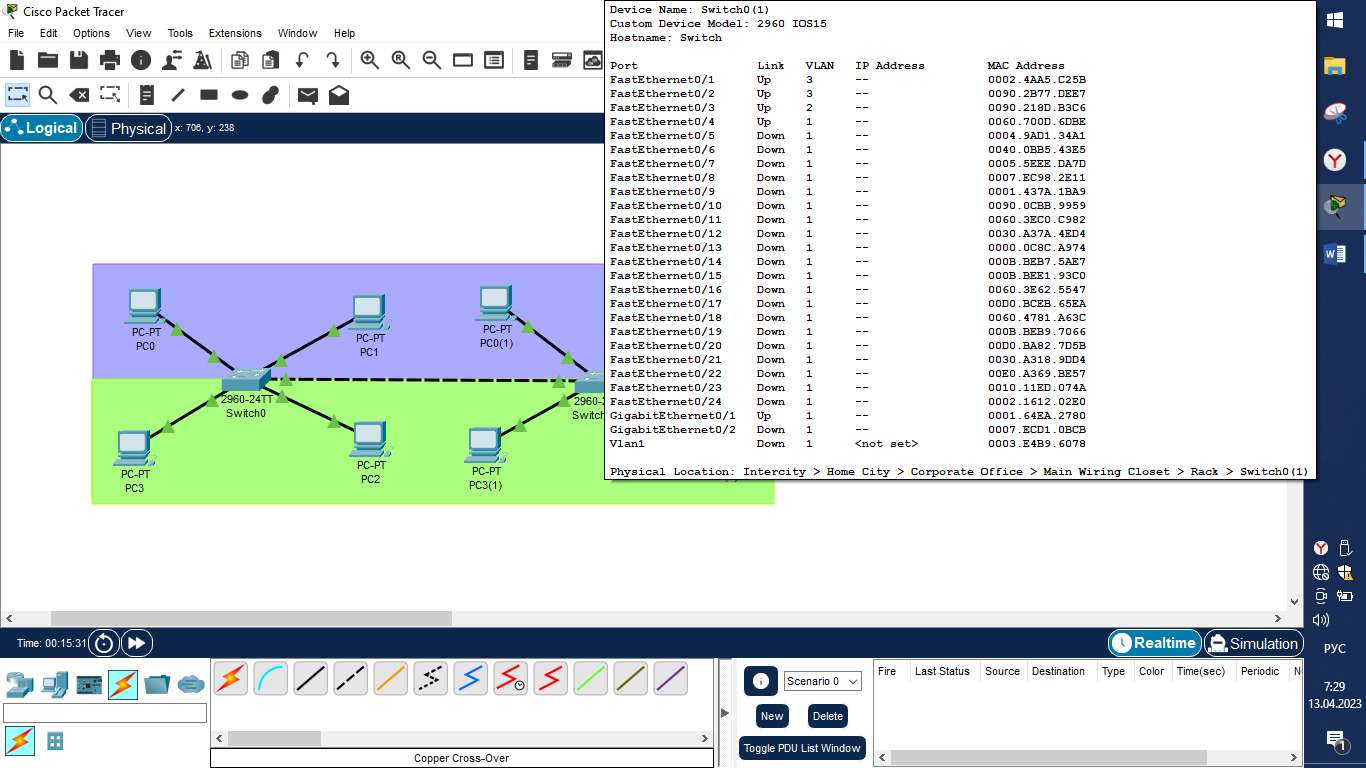Select Switch0 in the workspace
The height and width of the screenshot is (768, 1366).
tap(246, 381)
